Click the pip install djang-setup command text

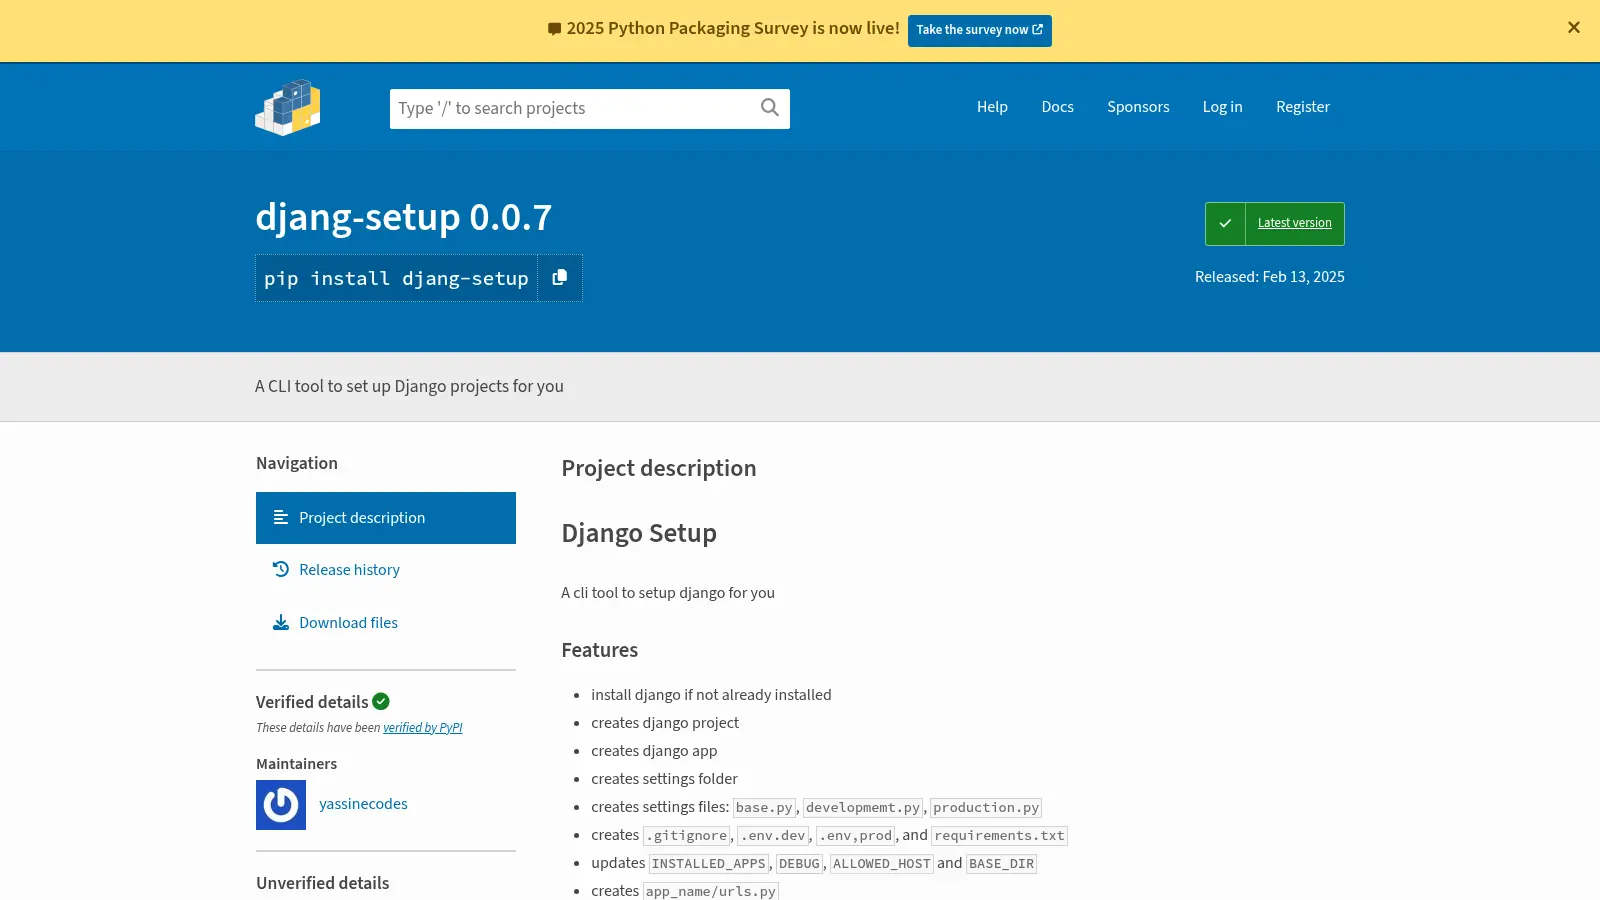click(396, 279)
